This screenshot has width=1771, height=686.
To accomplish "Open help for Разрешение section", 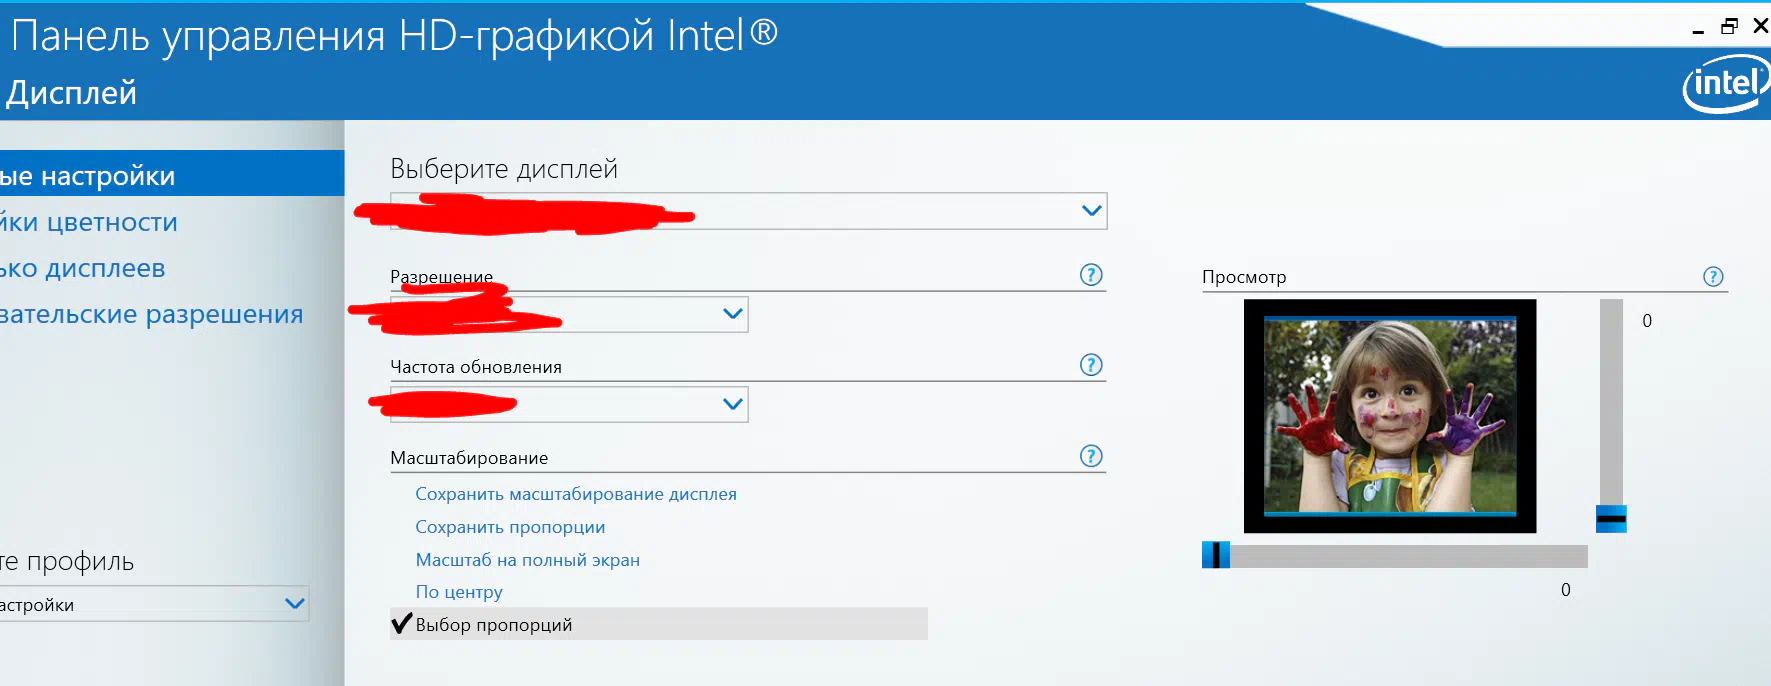I will click(x=1091, y=274).
